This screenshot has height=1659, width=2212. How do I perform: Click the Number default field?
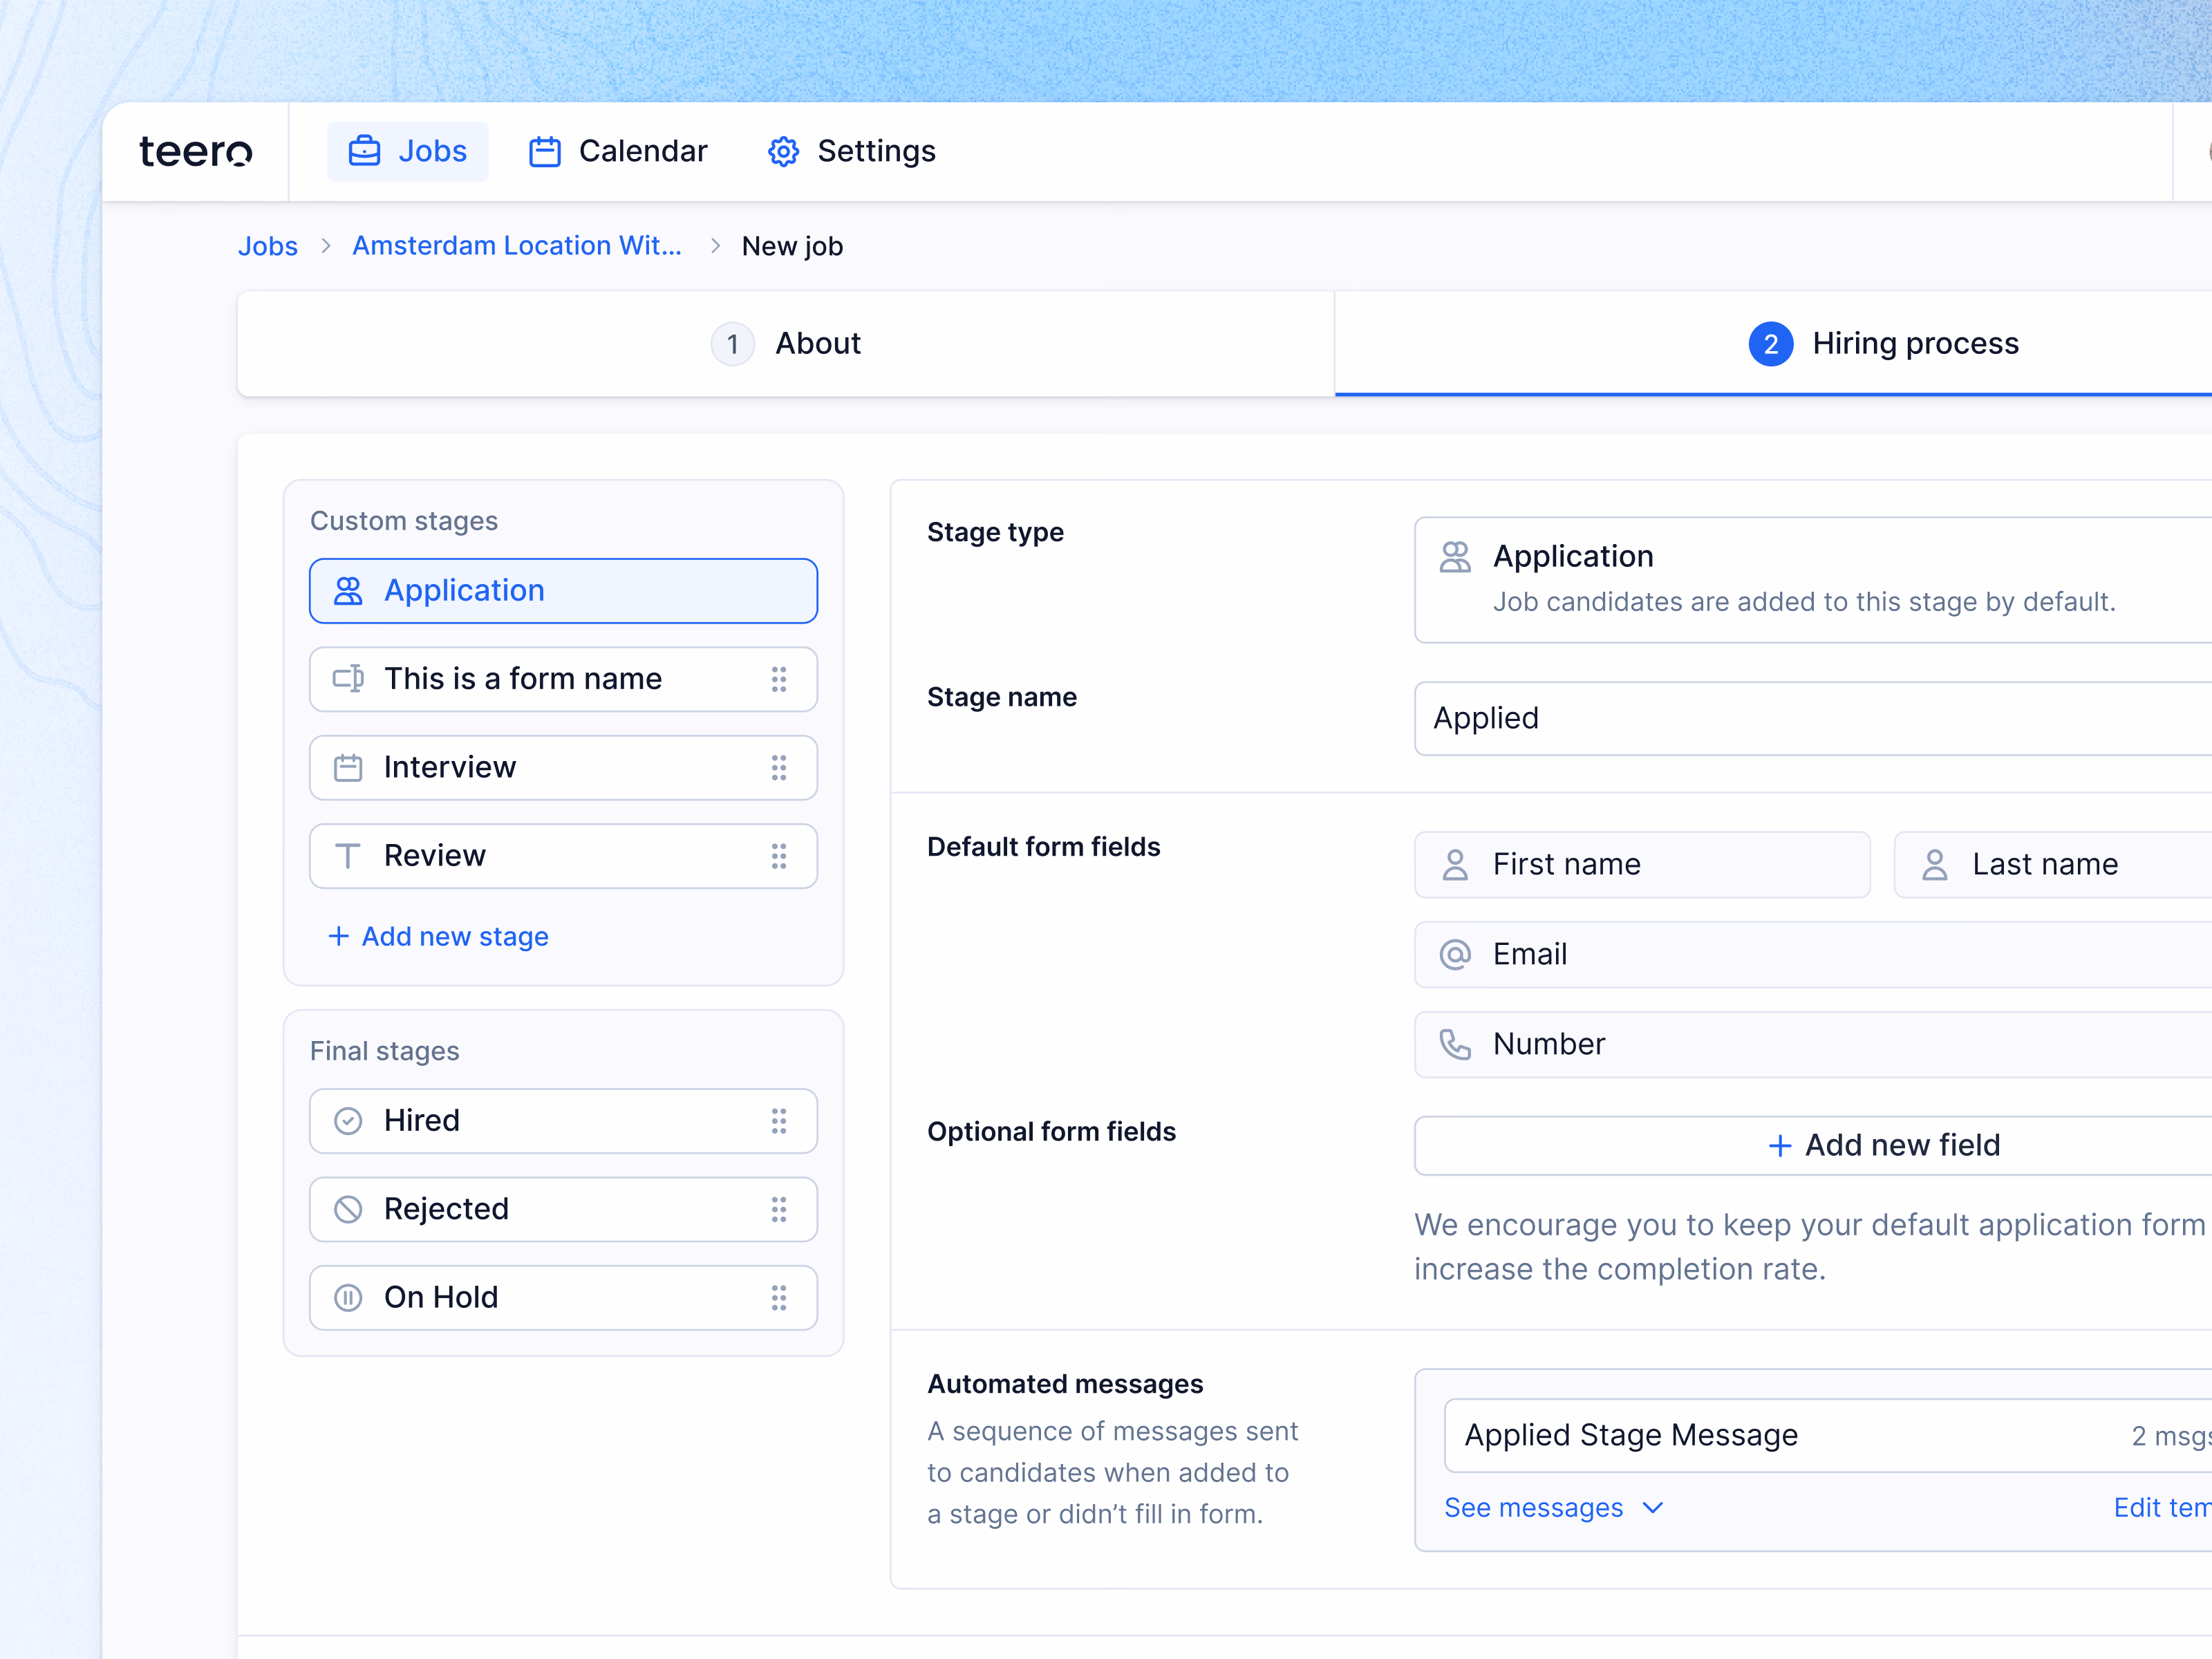[x=1813, y=1044]
